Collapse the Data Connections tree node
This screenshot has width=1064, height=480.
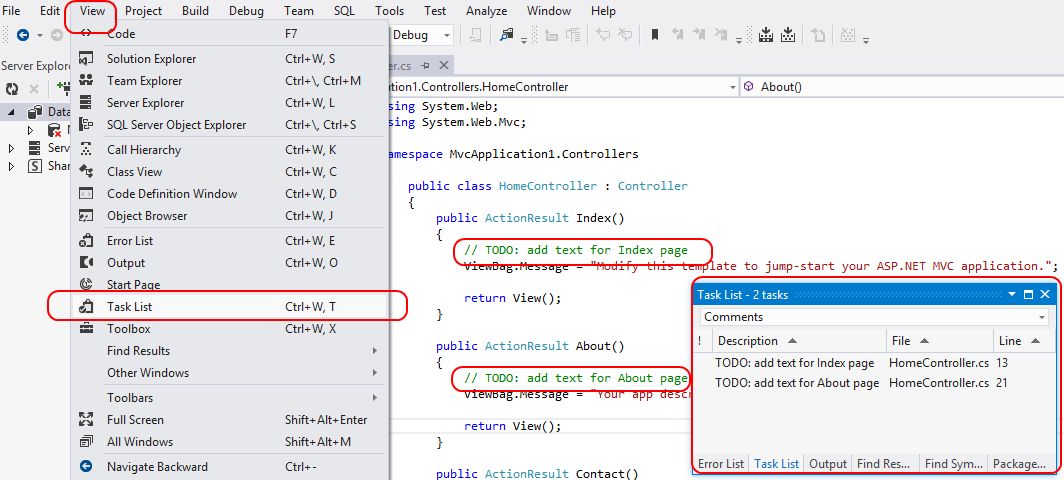12,113
